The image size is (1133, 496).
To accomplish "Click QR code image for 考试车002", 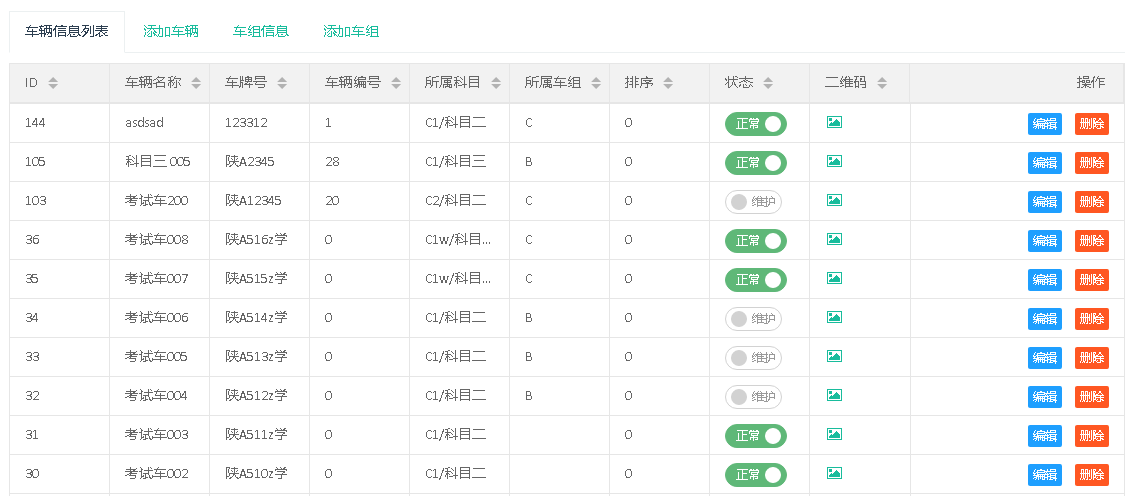I will point(834,473).
